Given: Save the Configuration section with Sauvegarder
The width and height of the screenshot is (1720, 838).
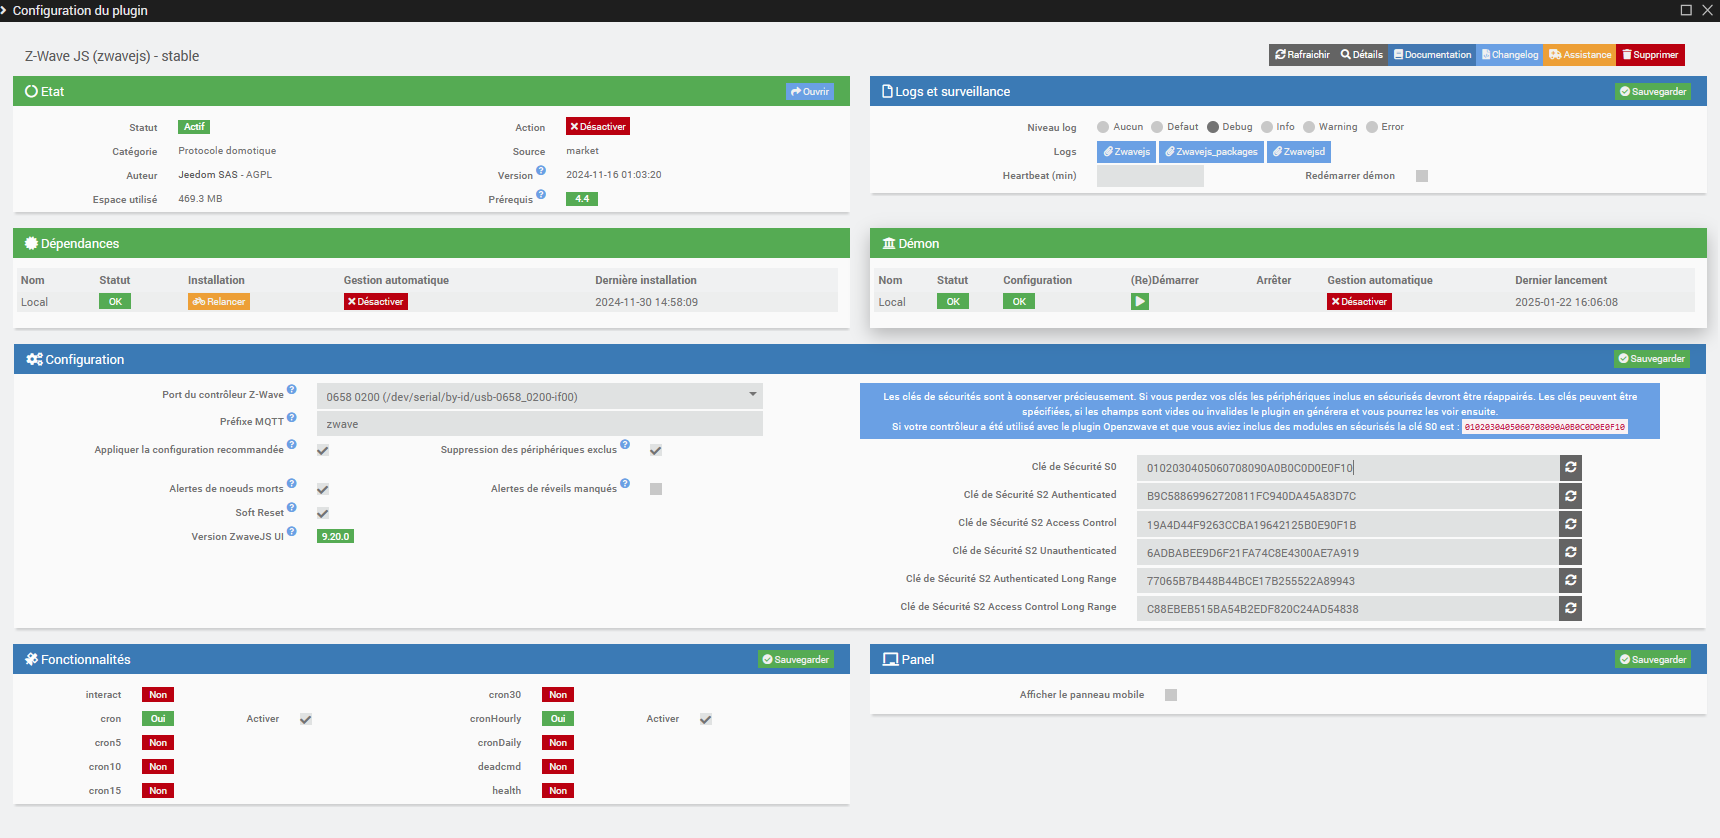Looking at the screenshot, I should point(1652,359).
